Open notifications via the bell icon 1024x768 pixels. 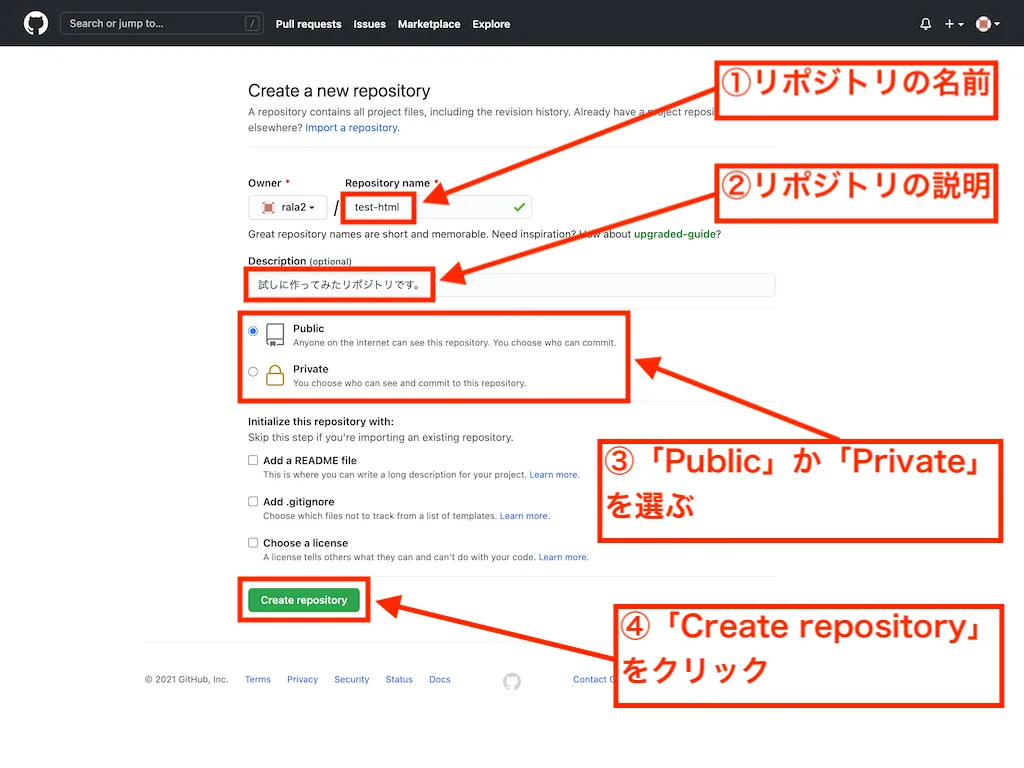pyautogui.click(x=925, y=23)
